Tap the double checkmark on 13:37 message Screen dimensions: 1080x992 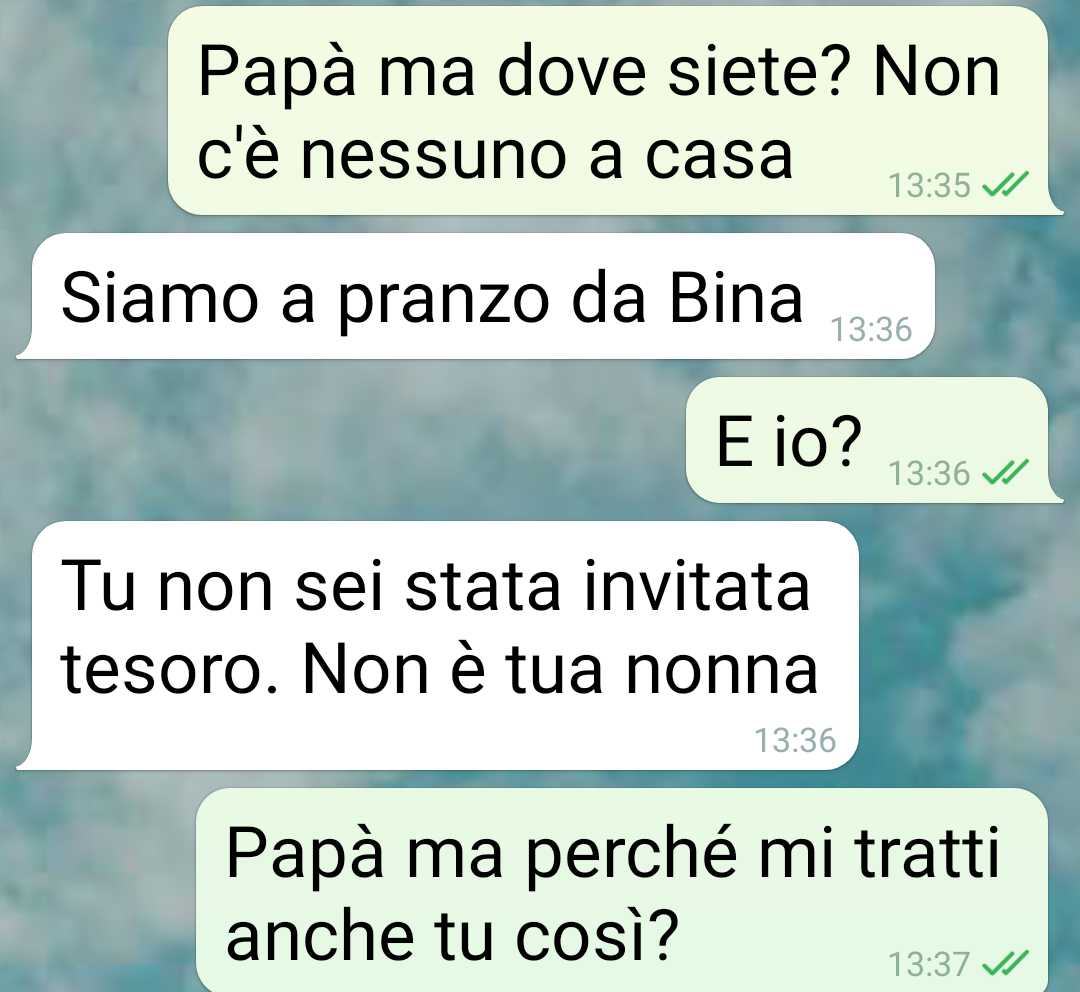pyautogui.click(x=1005, y=963)
